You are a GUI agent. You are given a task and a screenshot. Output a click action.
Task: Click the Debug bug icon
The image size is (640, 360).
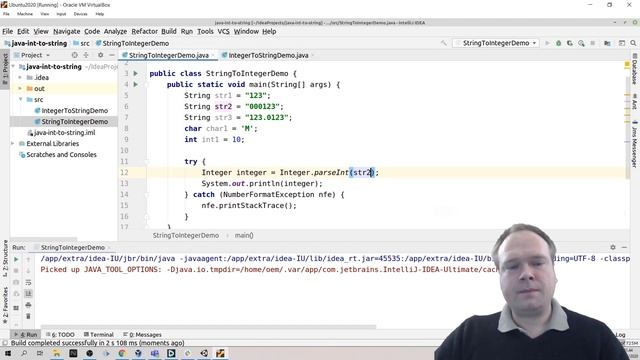coord(558,43)
